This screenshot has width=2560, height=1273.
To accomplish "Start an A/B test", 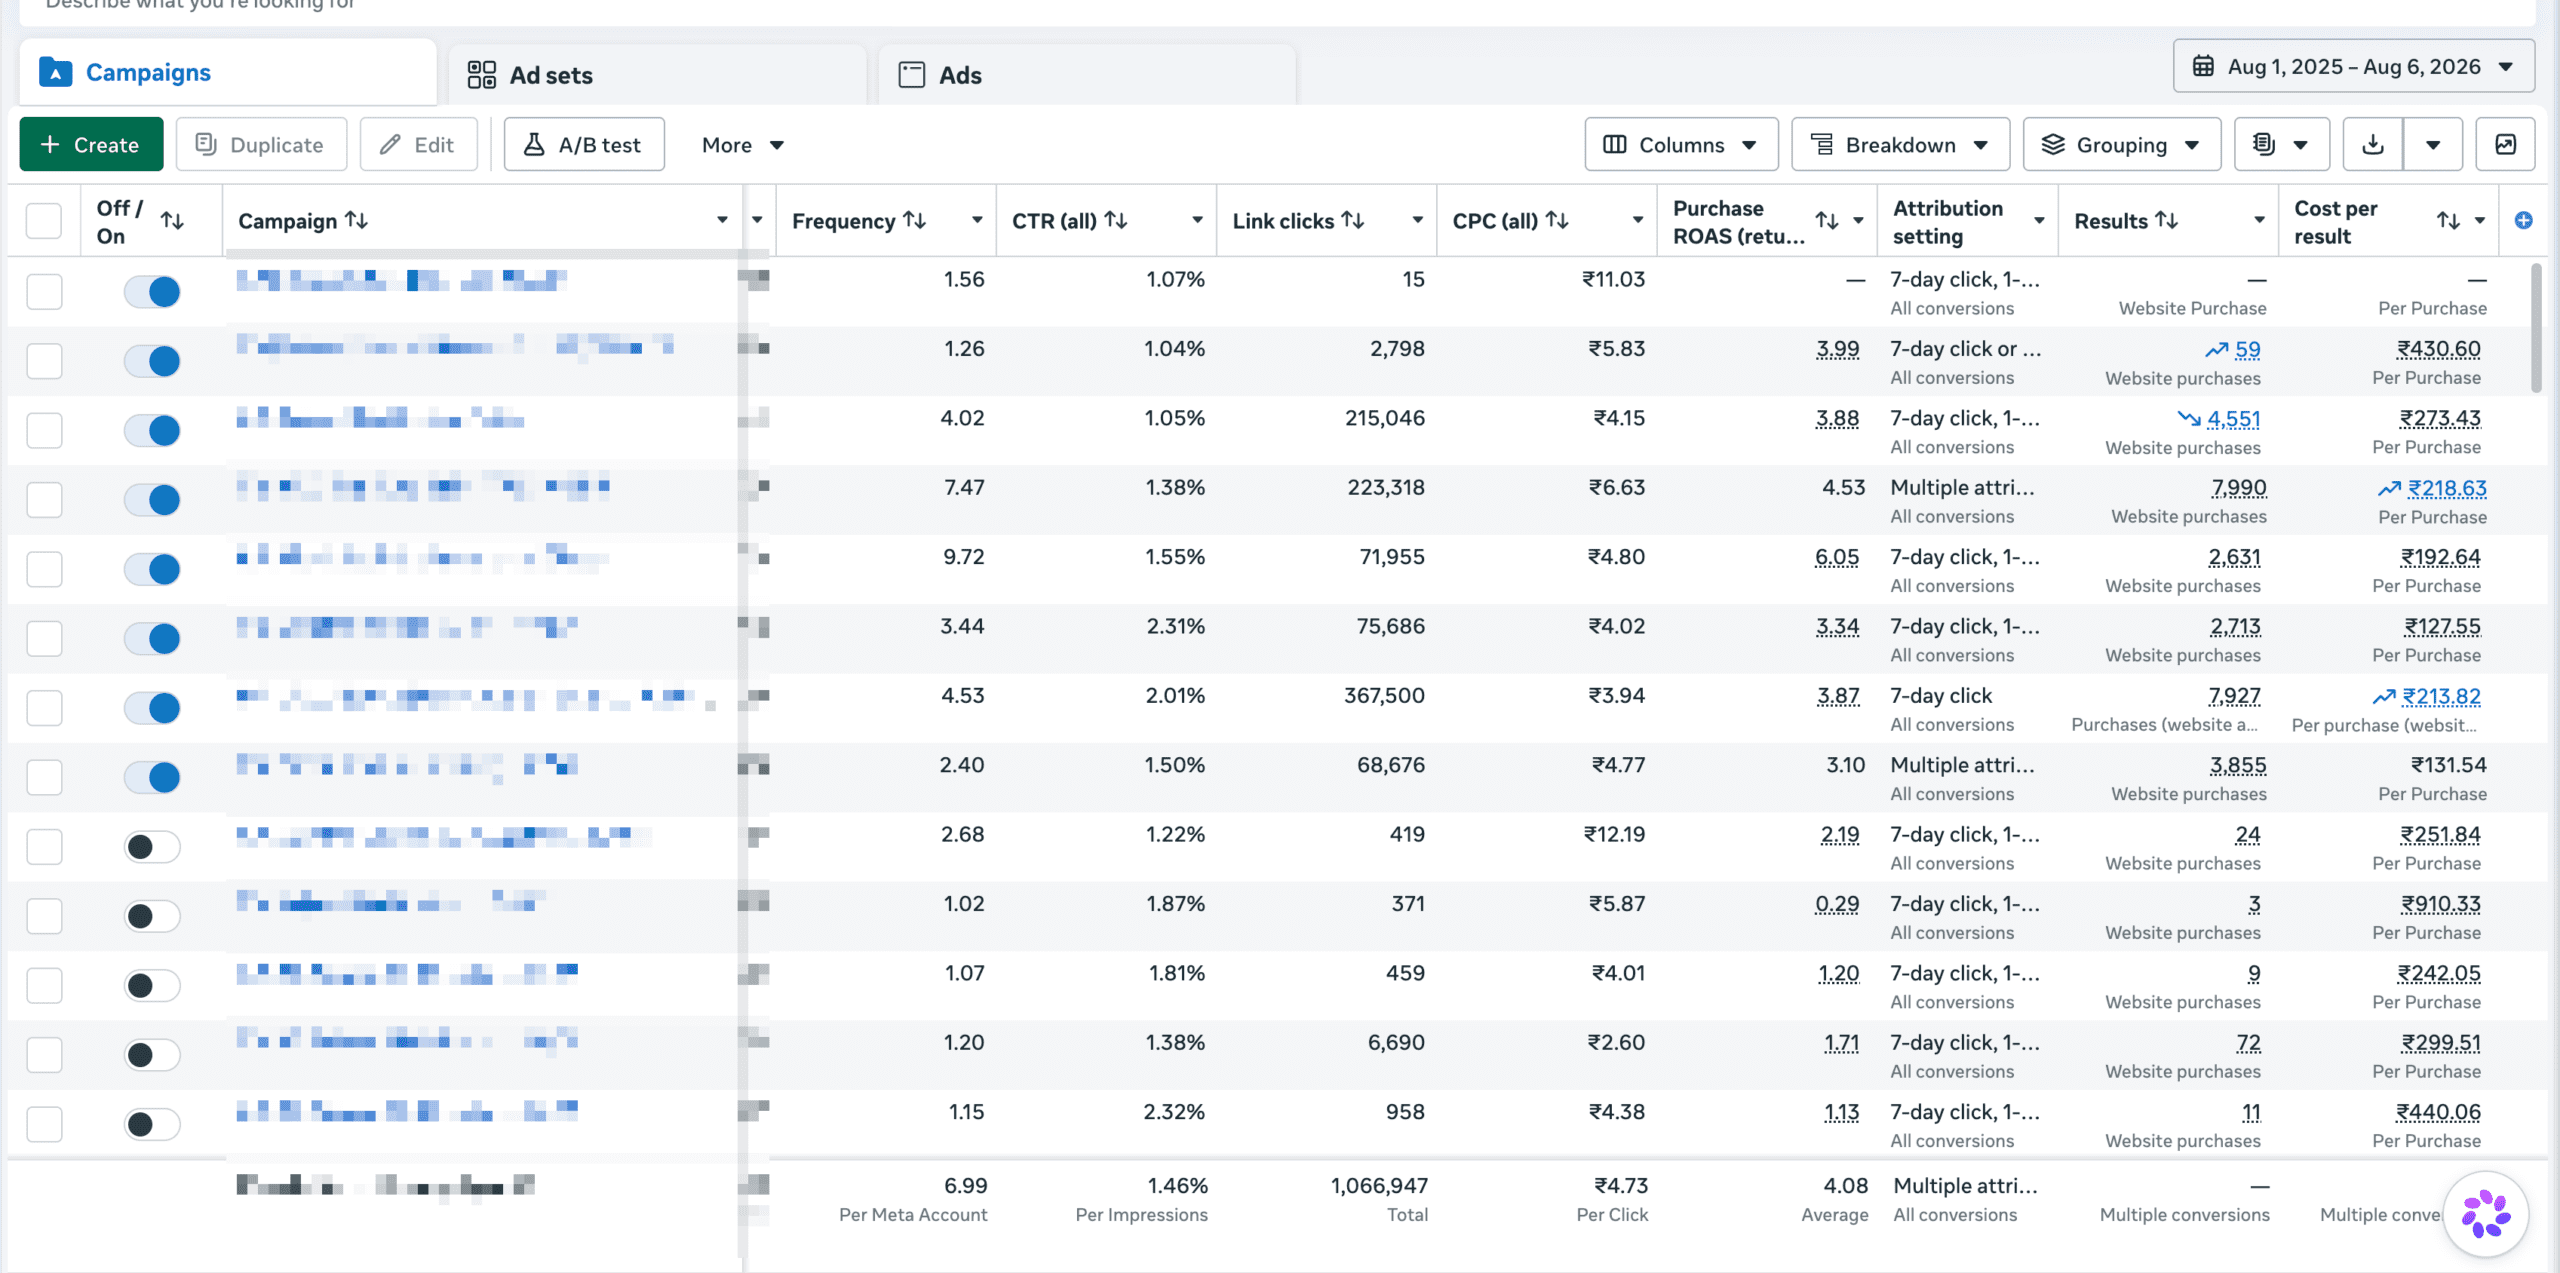I will (x=584, y=145).
